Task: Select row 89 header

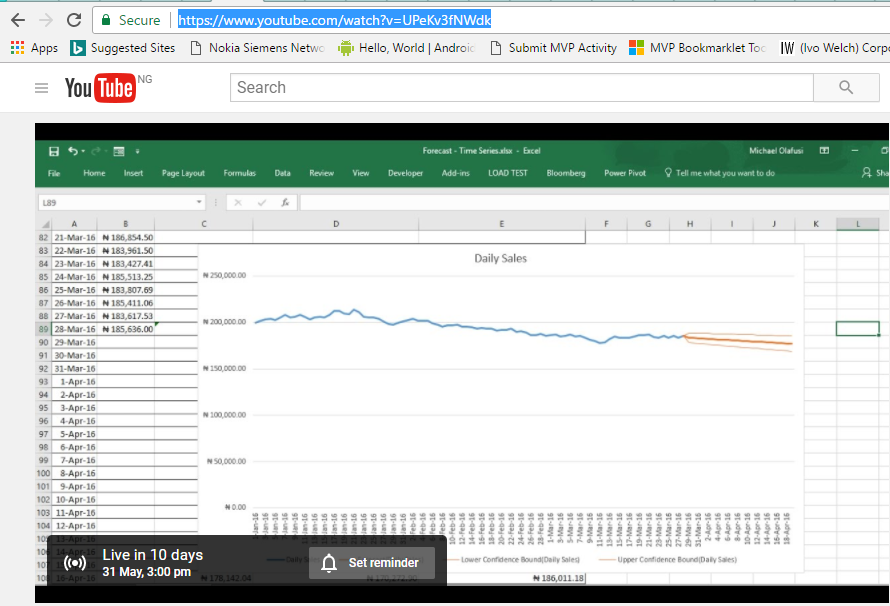Action: pos(44,329)
